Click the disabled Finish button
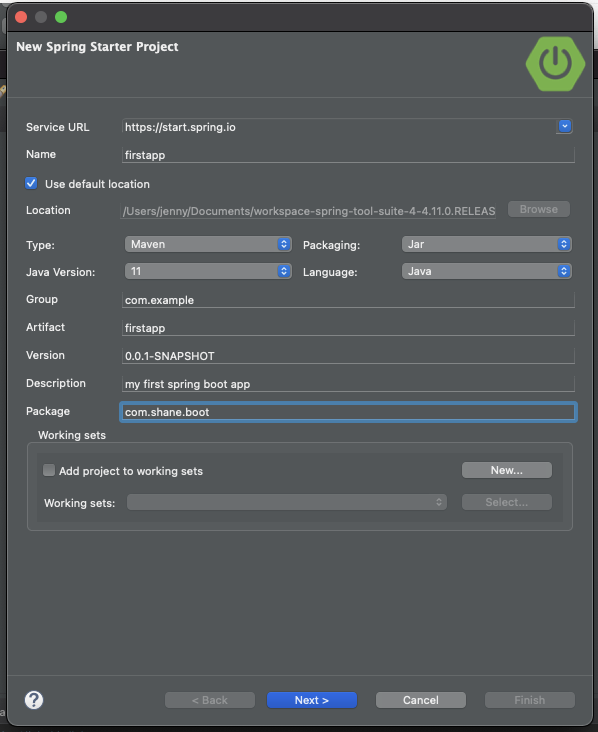This screenshot has width=598, height=732. (x=529, y=700)
